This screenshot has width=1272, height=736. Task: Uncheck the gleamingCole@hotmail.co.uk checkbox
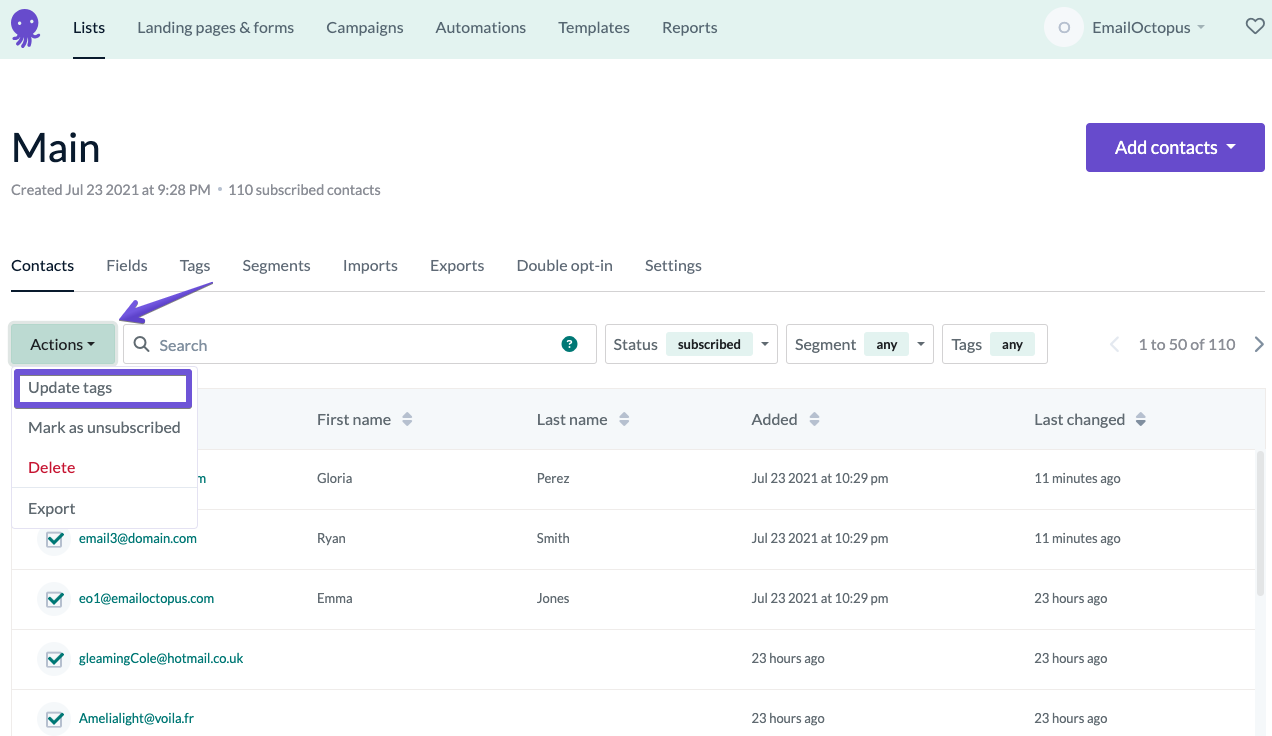click(53, 659)
